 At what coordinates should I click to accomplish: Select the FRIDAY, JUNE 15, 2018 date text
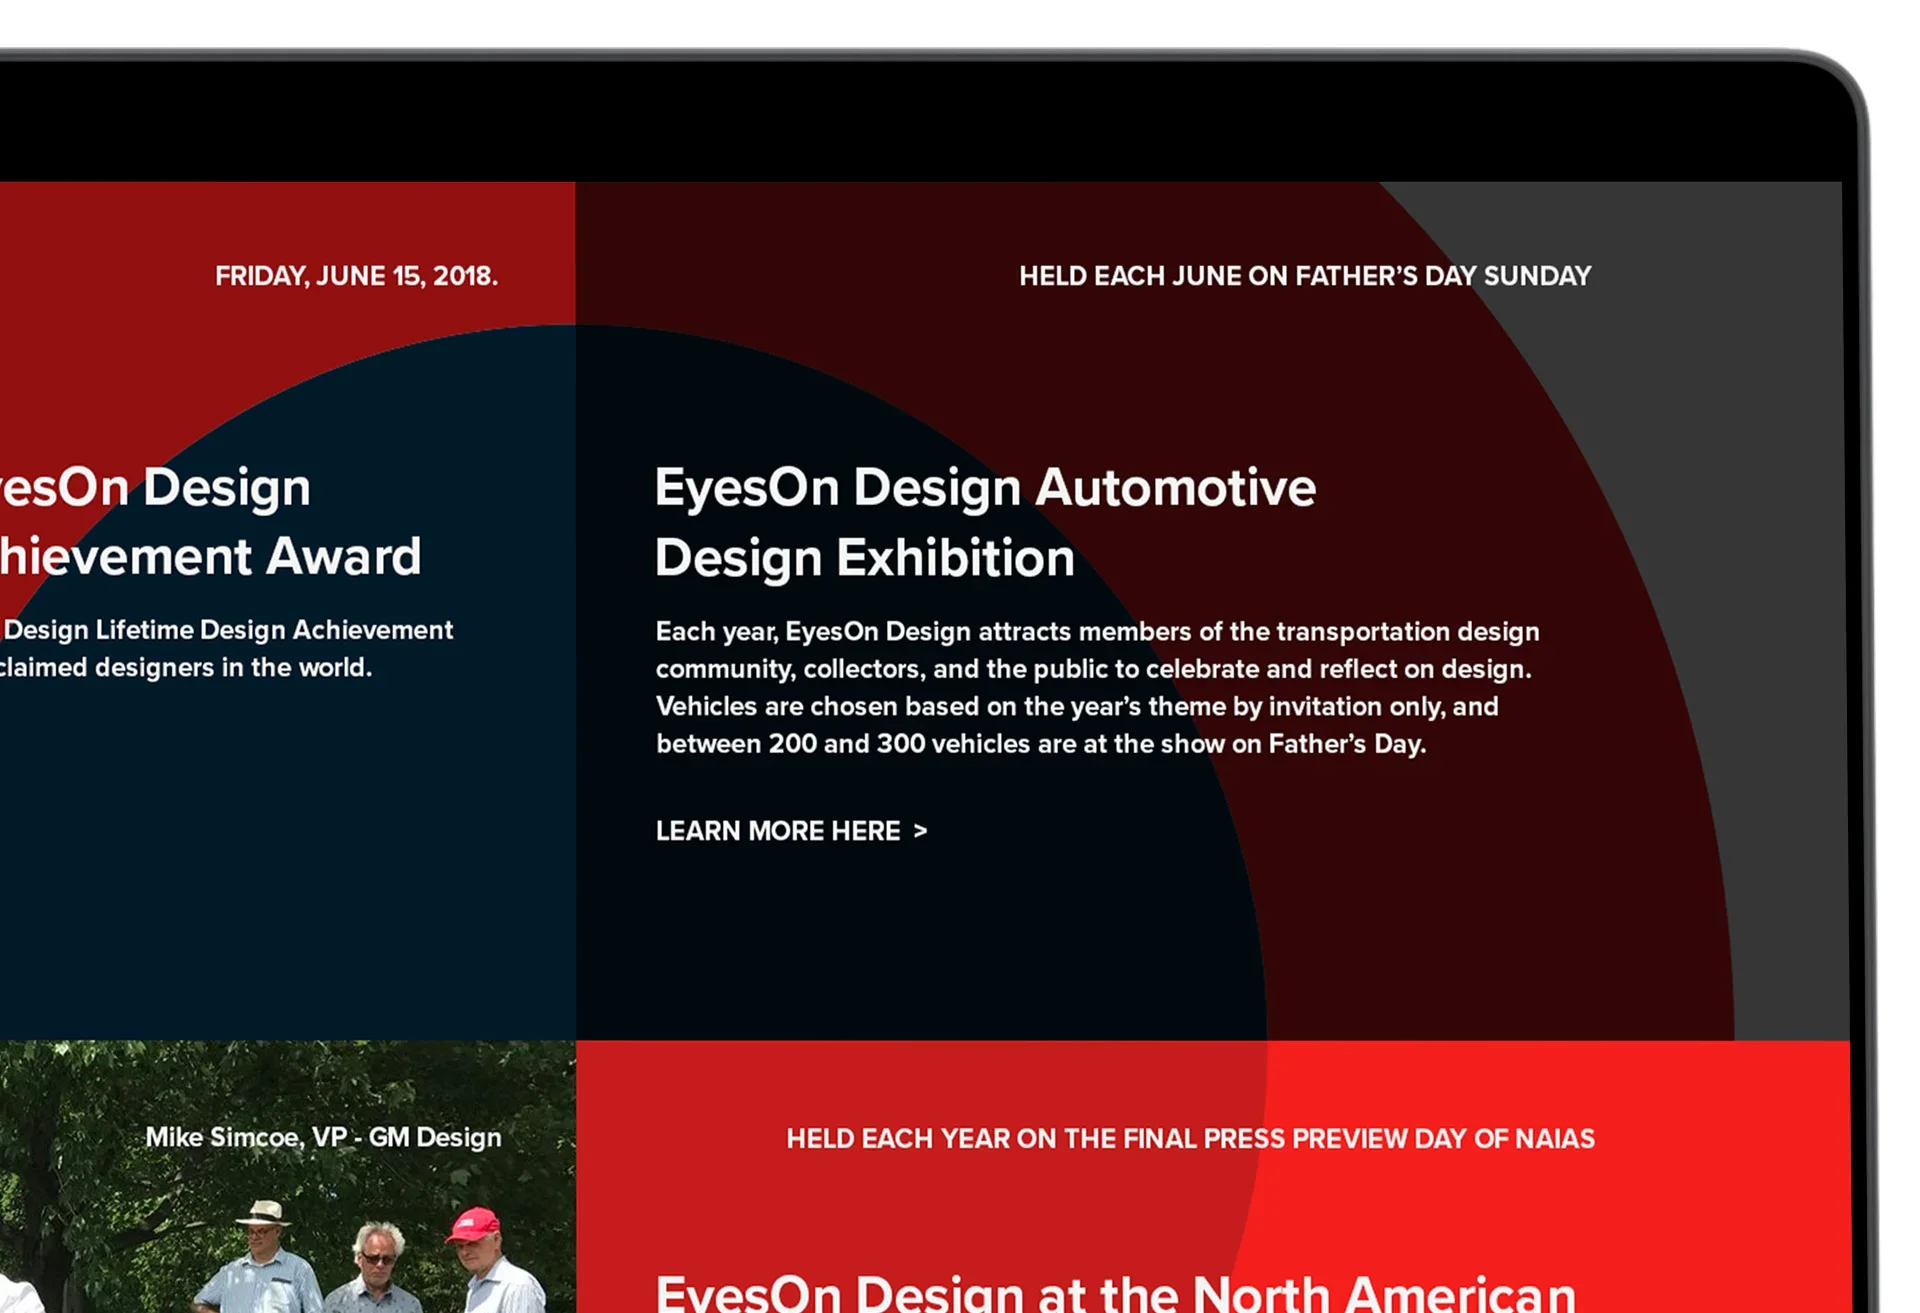(x=356, y=276)
